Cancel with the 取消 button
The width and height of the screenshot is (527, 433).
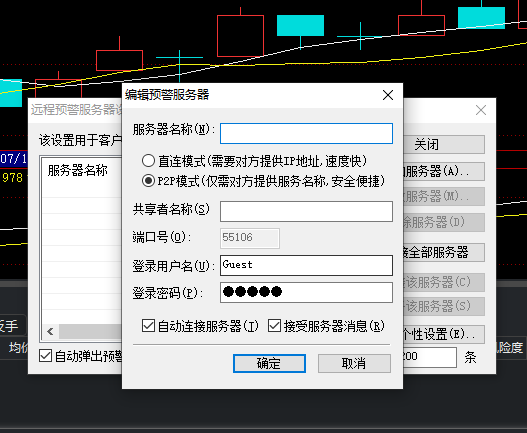coord(354,363)
